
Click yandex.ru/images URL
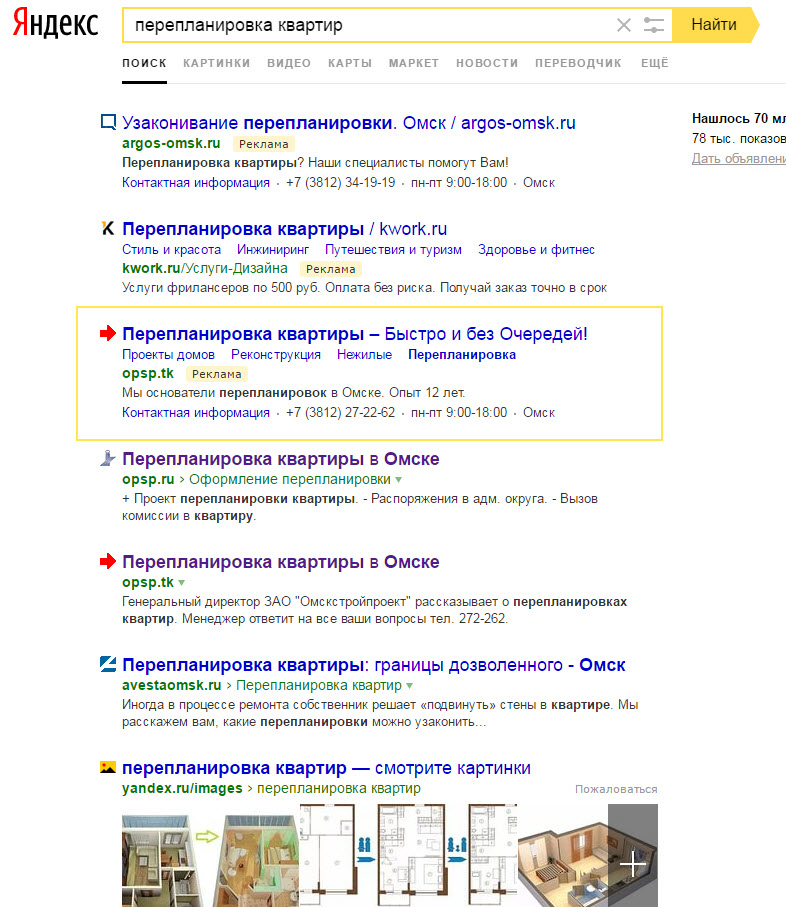tap(182, 788)
